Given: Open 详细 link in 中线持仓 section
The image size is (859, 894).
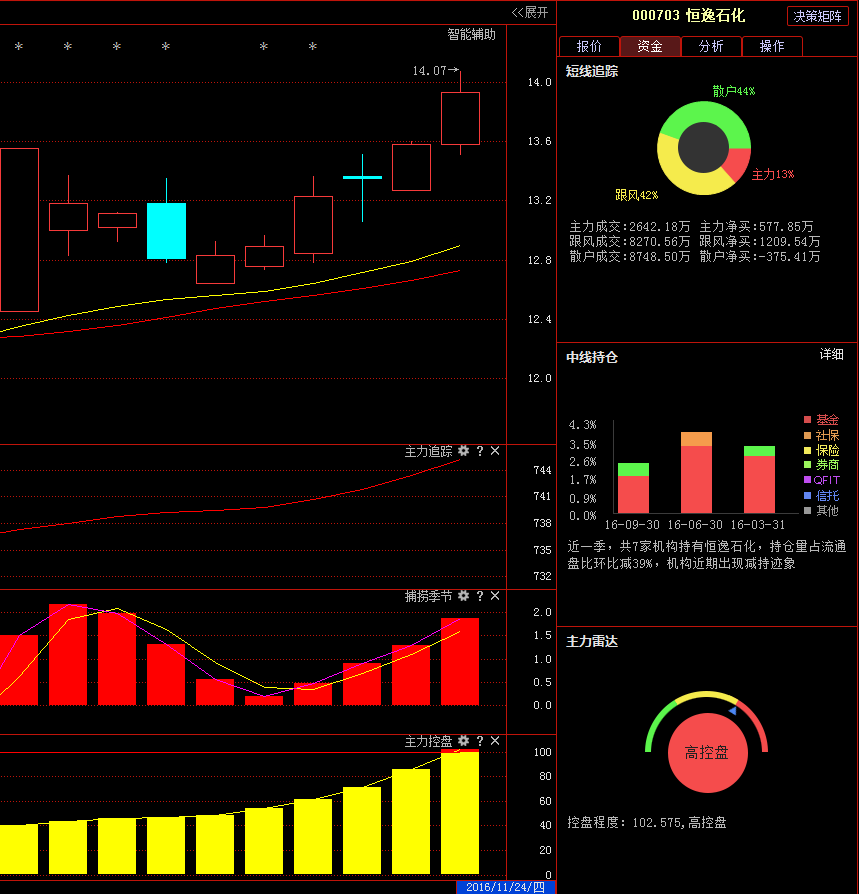Looking at the screenshot, I should coord(831,354).
